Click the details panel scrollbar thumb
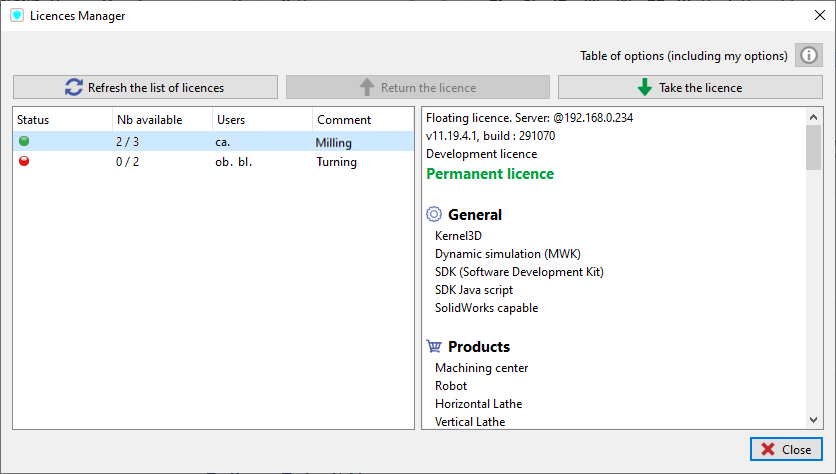Screen dimensions: 836x474 tap(813, 148)
